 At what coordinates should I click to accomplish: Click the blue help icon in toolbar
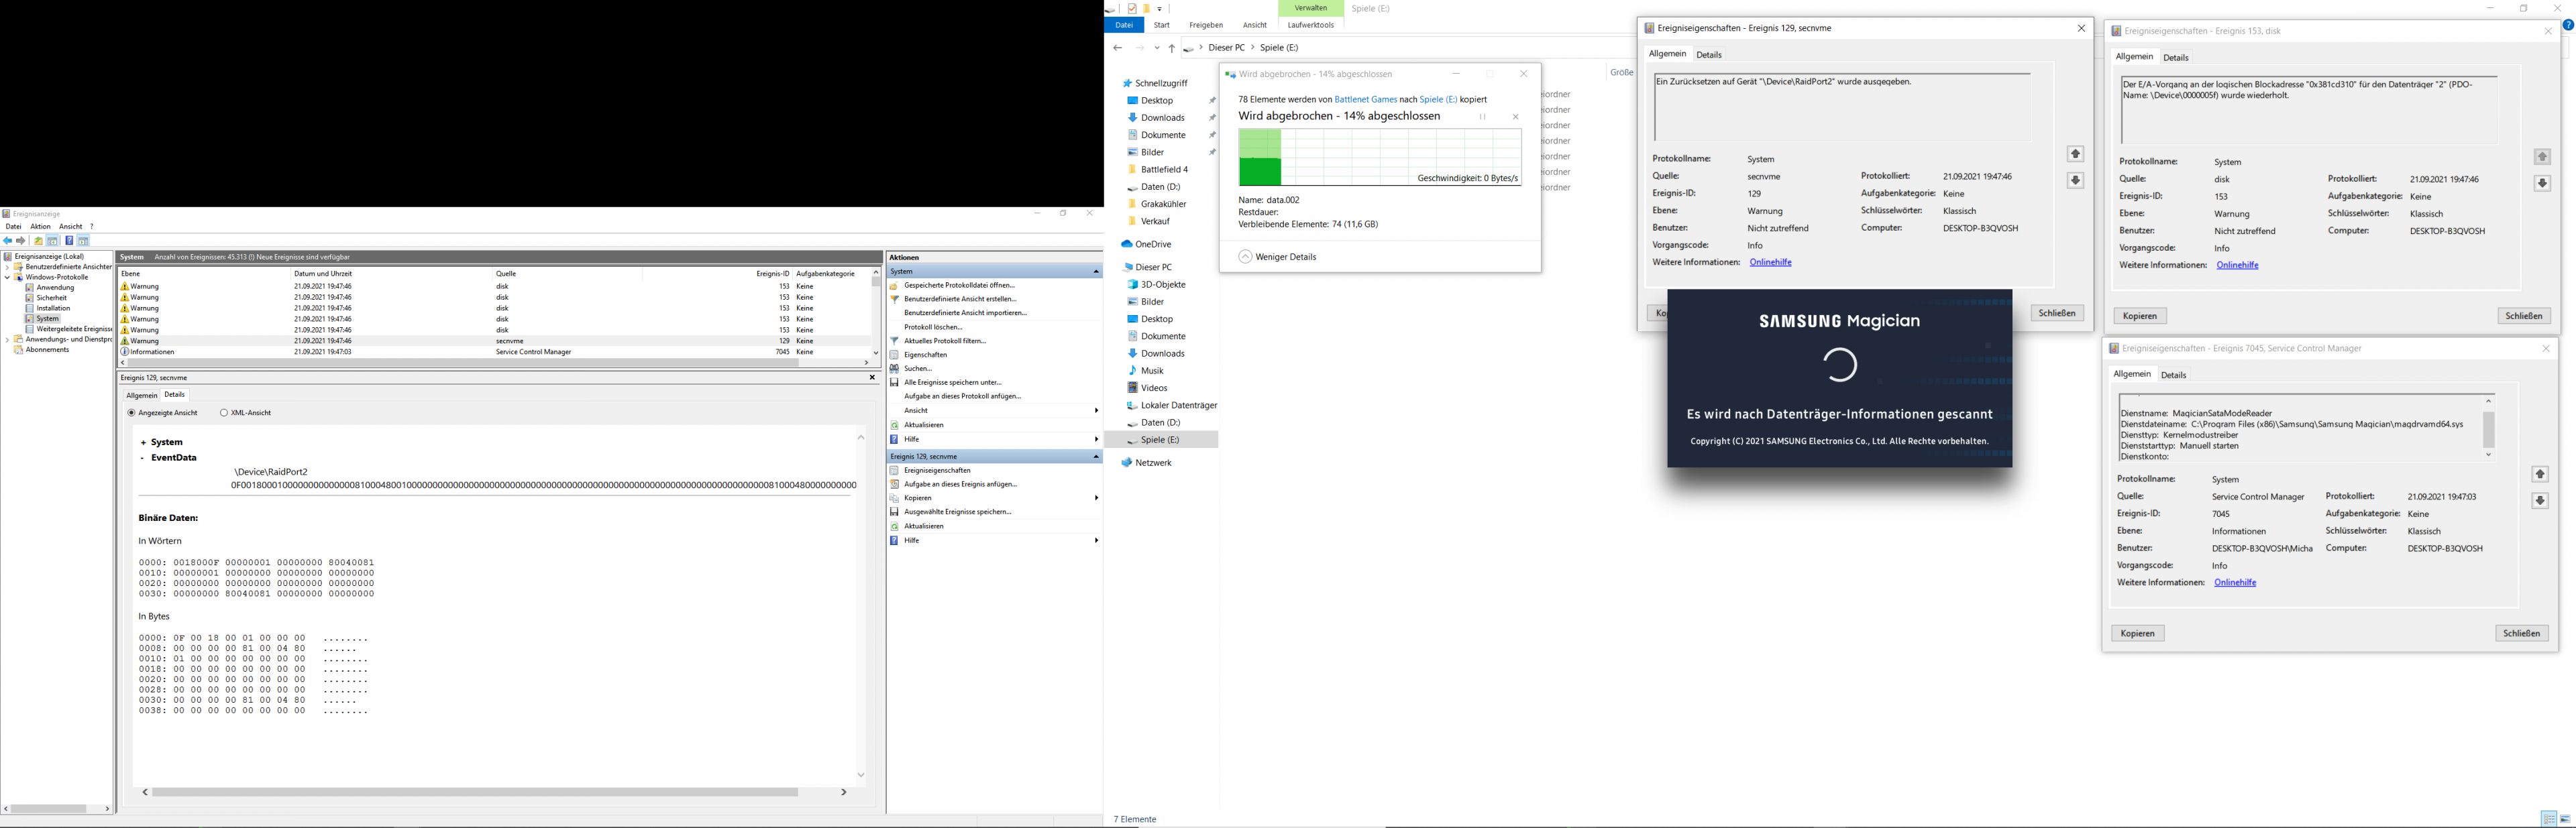tap(69, 241)
